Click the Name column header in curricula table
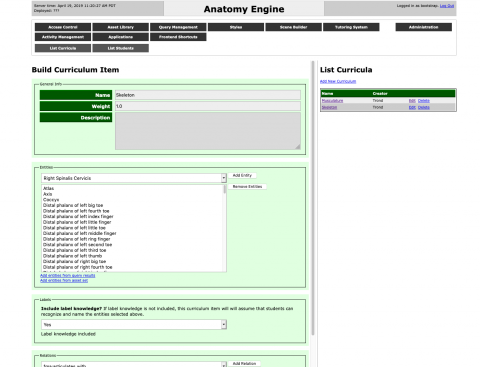Viewport: 480px width, 367px height. point(327,94)
